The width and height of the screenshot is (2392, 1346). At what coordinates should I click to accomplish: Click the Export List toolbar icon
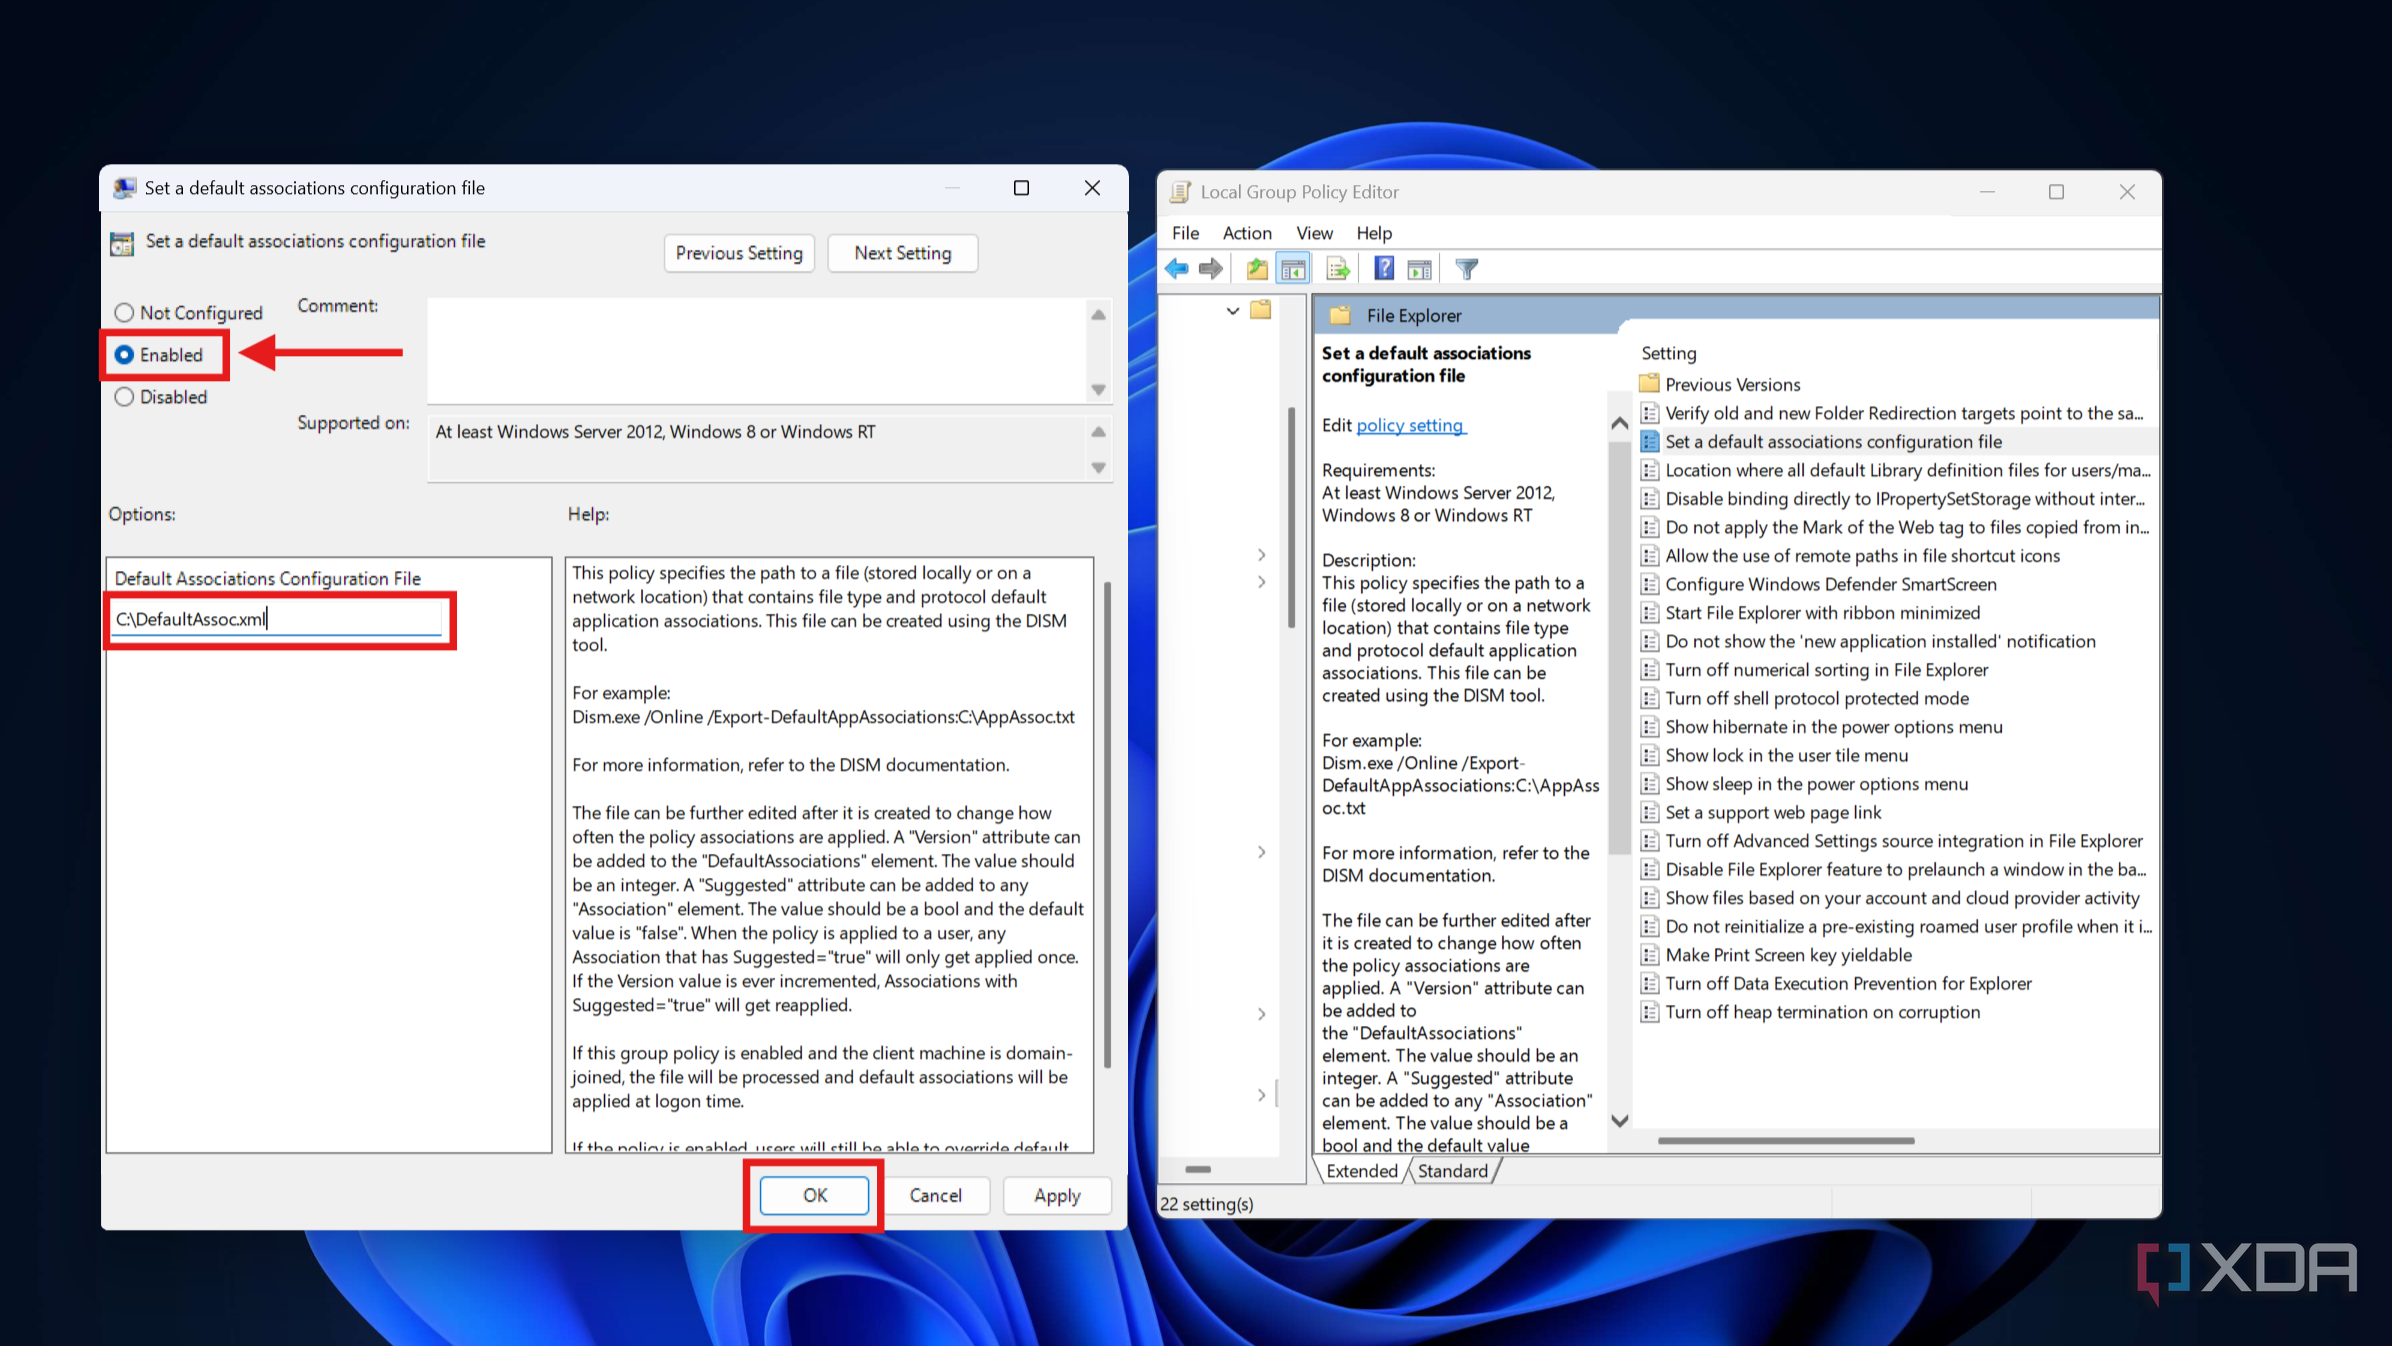click(1338, 269)
